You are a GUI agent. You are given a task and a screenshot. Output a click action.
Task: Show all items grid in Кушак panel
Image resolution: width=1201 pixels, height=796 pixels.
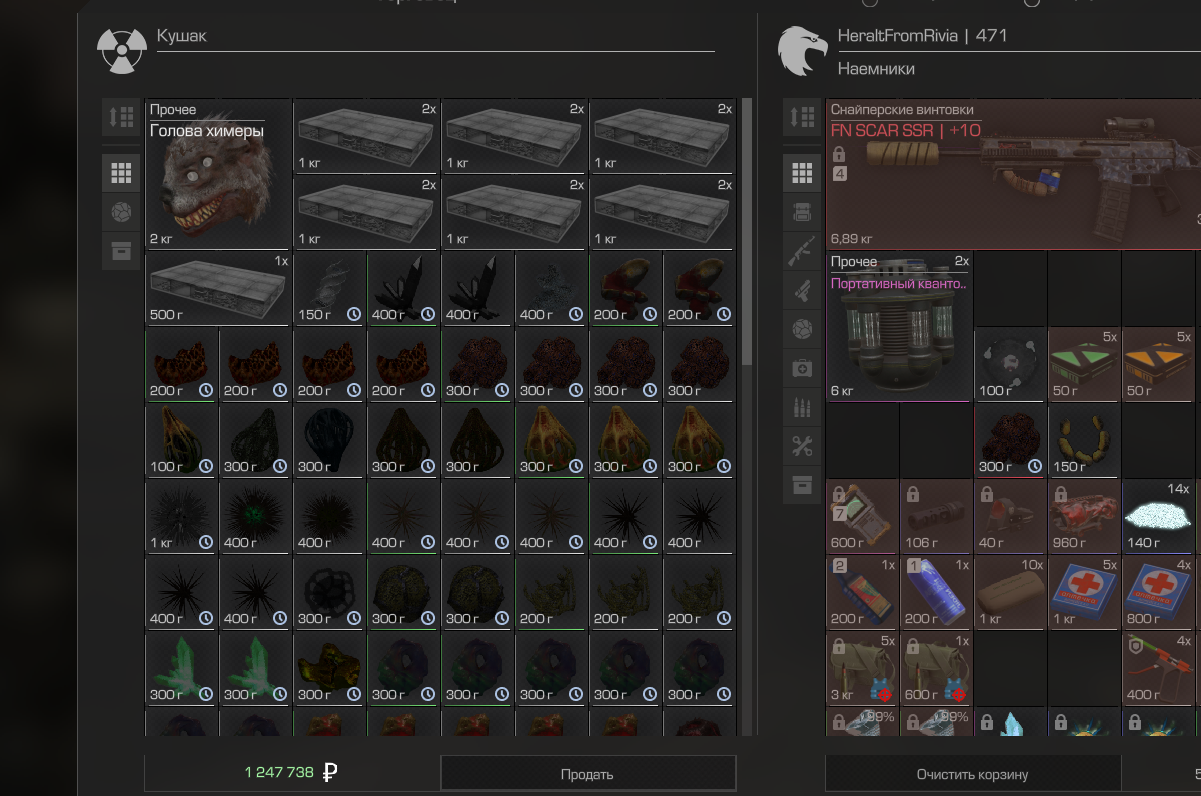pos(121,174)
